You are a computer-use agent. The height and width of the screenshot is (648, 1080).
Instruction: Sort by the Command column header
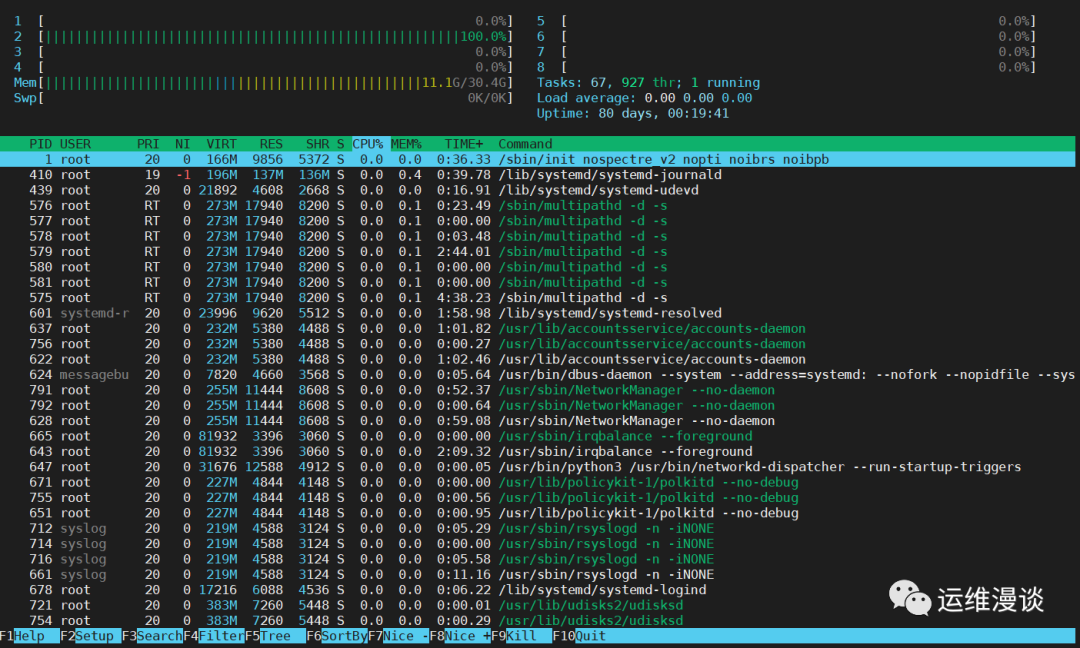(x=525, y=144)
